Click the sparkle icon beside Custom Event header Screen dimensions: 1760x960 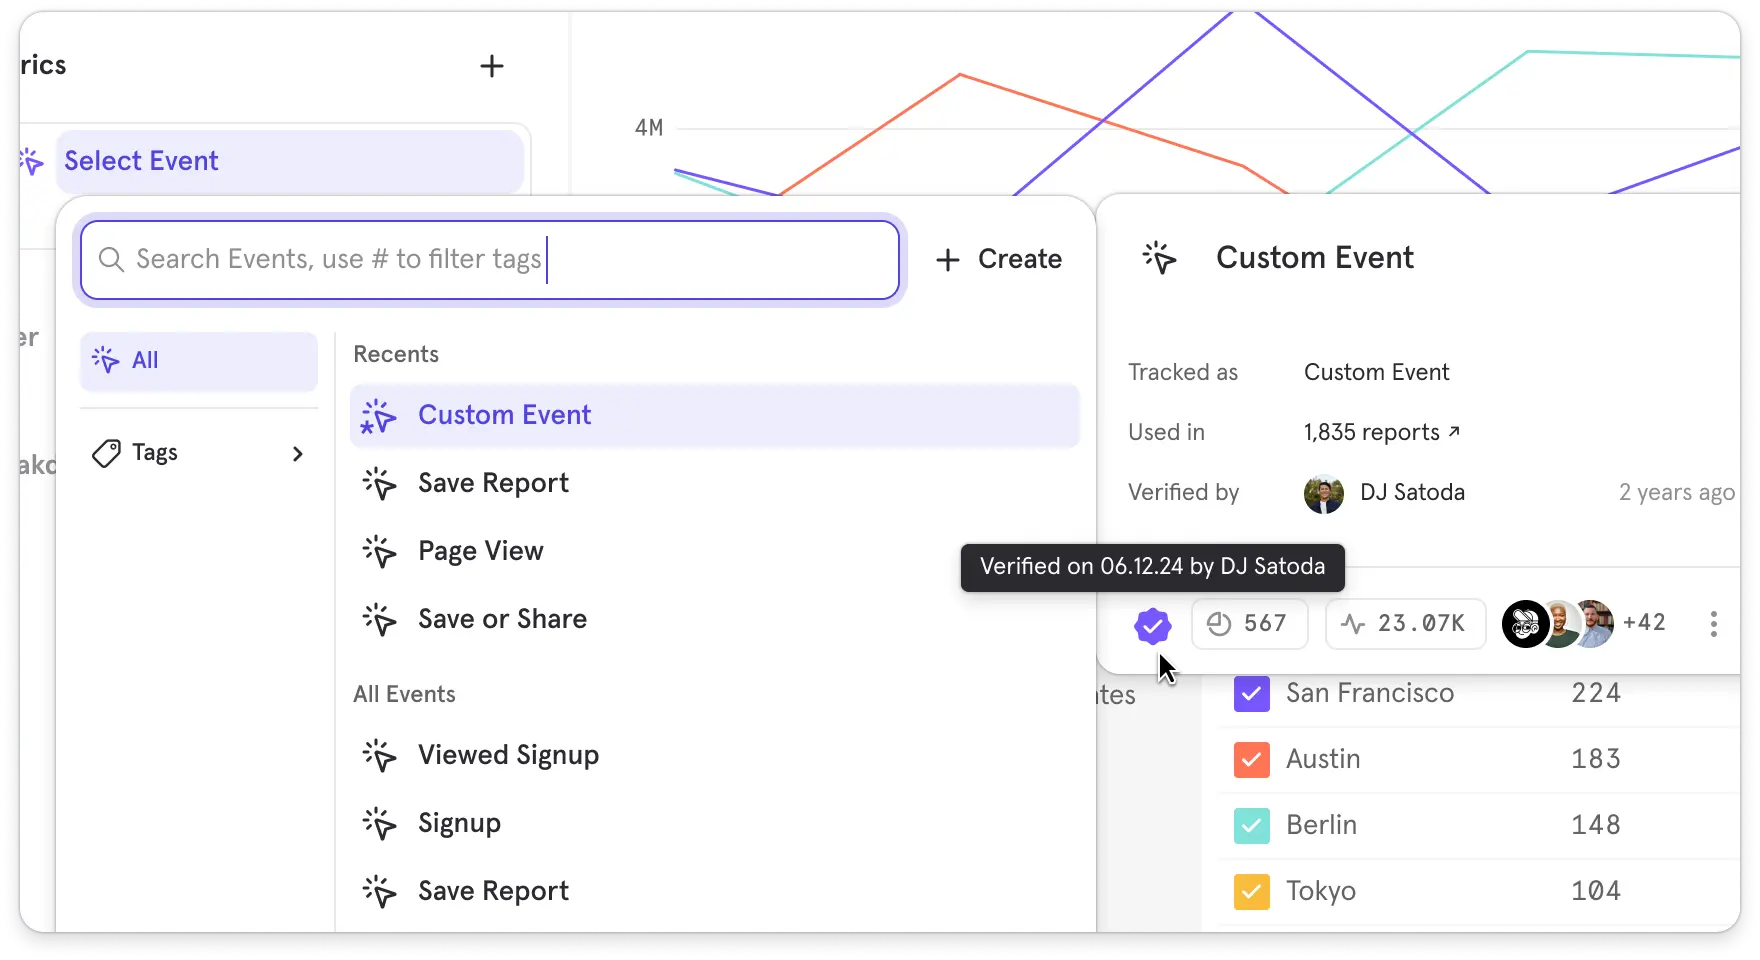pyautogui.click(x=1159, y=257)
